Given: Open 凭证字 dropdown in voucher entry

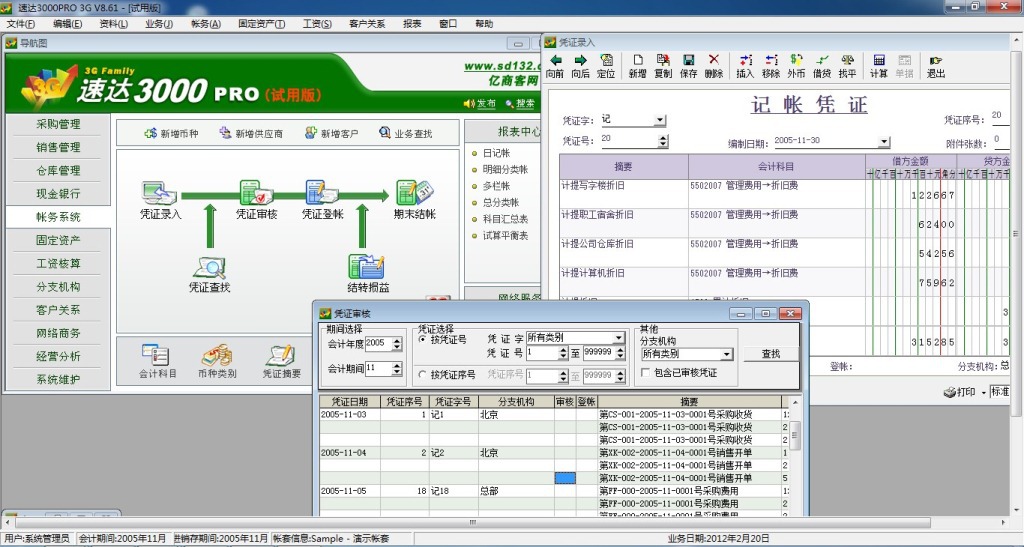Looking at the screenshot, I should click(660, 120).
